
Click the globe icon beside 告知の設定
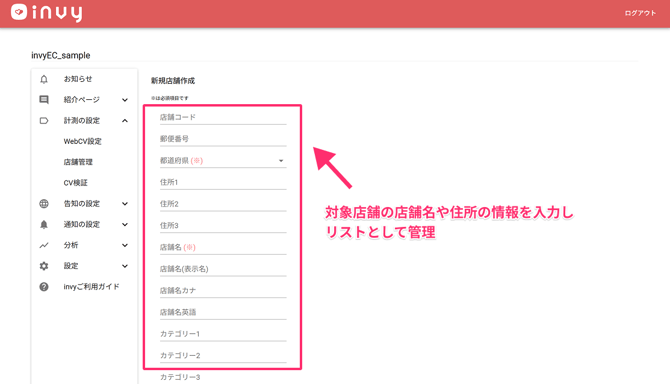(x=44, y=204)
